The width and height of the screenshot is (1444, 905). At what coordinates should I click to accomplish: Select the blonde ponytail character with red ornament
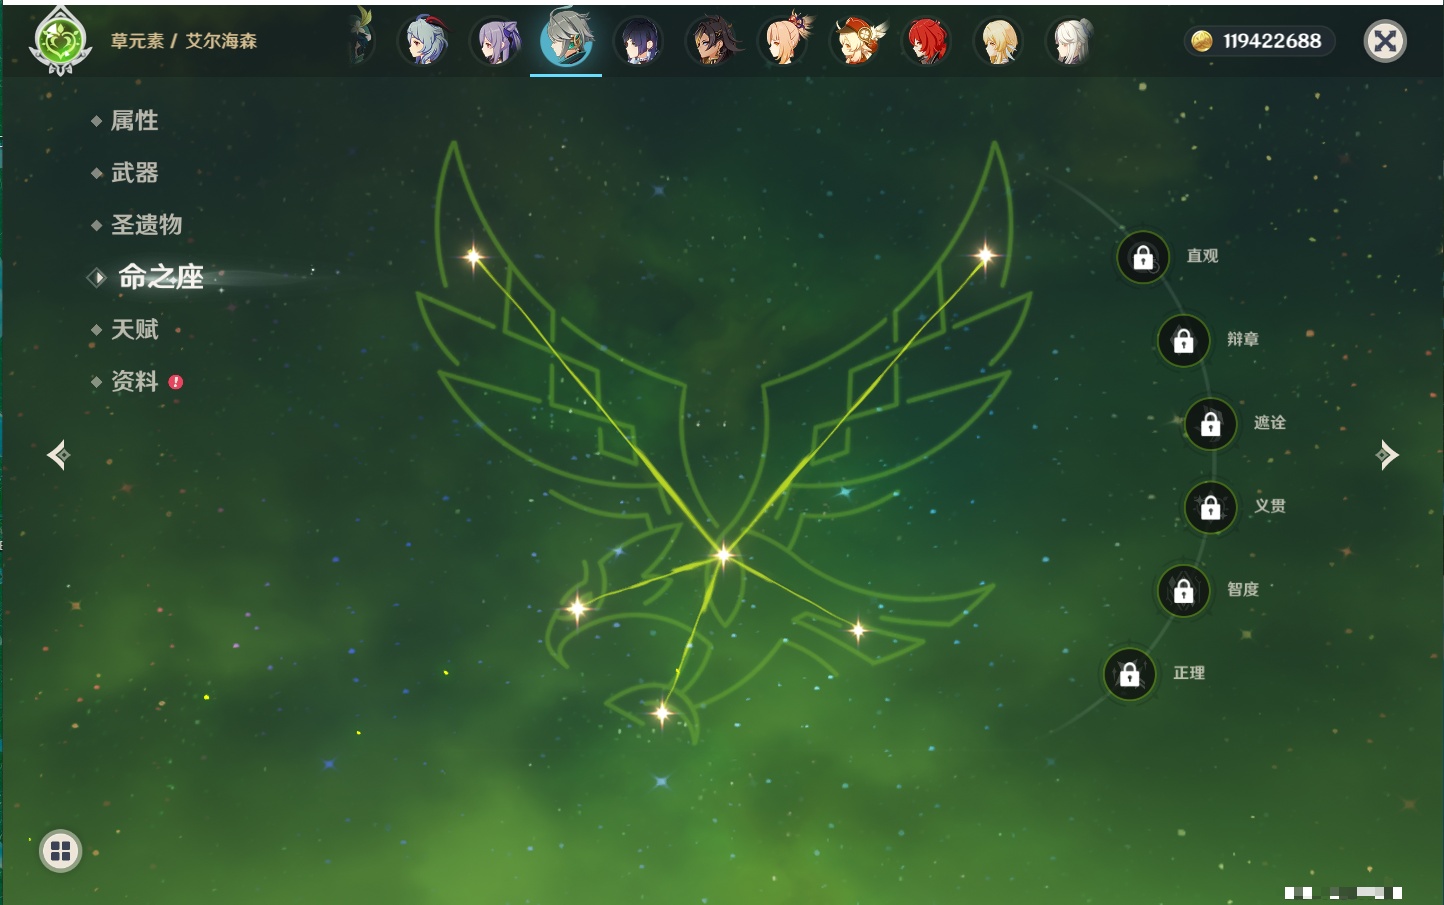pyautogui.click(x=785, y=41)
